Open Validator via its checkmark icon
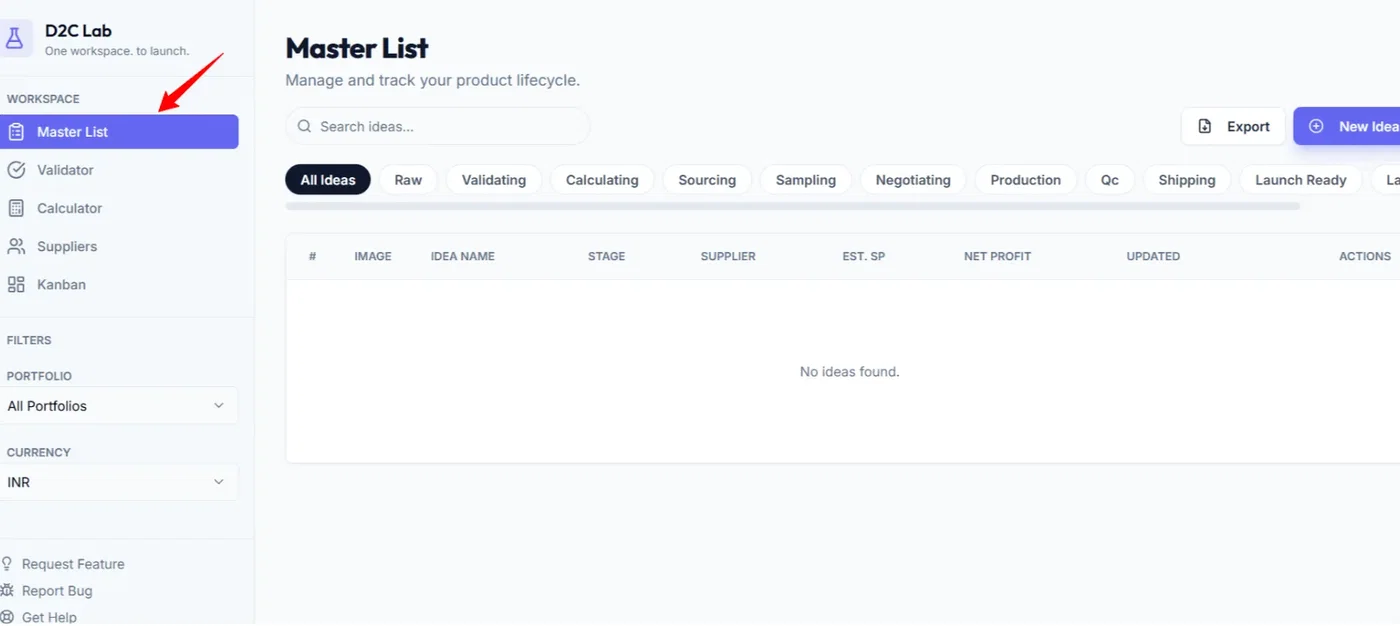The width and height of the screenshot is (1400, 626). (x=16, y=170)
